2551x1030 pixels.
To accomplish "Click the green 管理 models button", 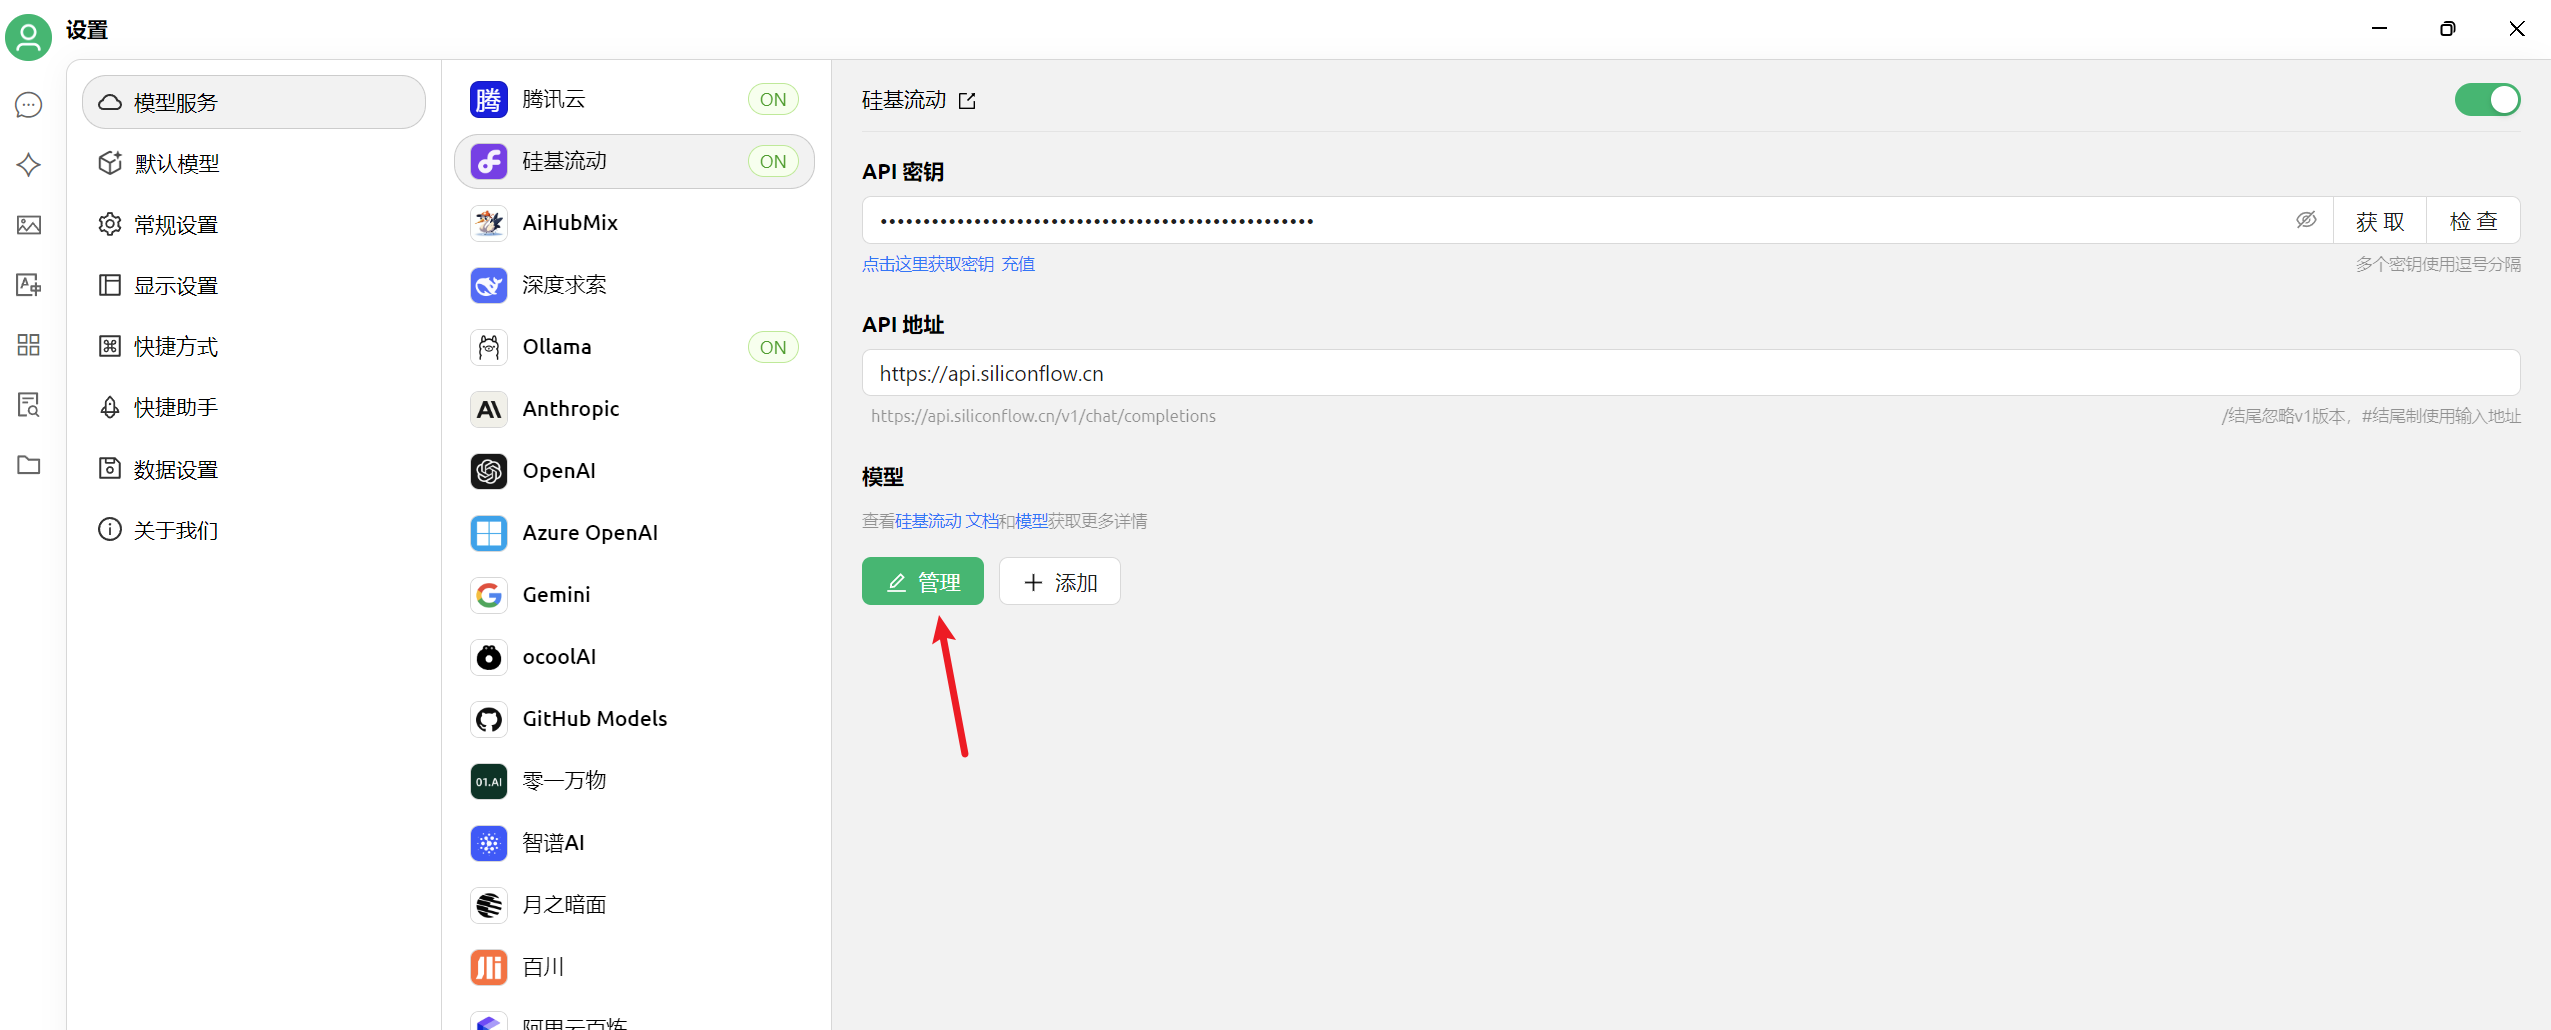I will (923, 582).
